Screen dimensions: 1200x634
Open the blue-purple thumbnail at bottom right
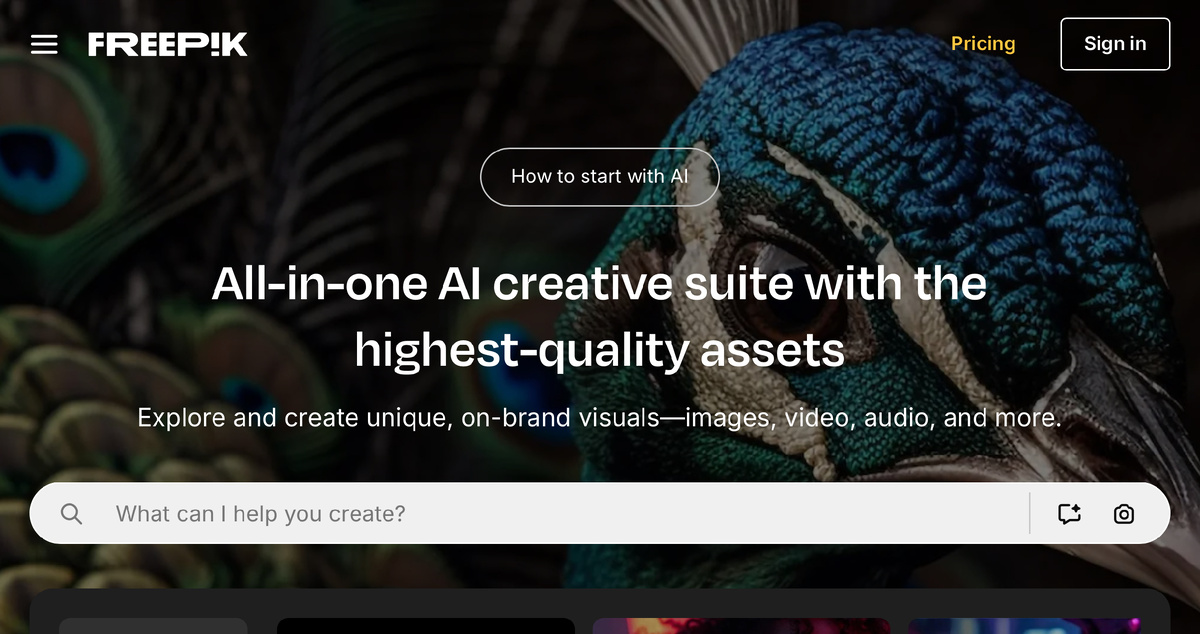point(1024,626)
